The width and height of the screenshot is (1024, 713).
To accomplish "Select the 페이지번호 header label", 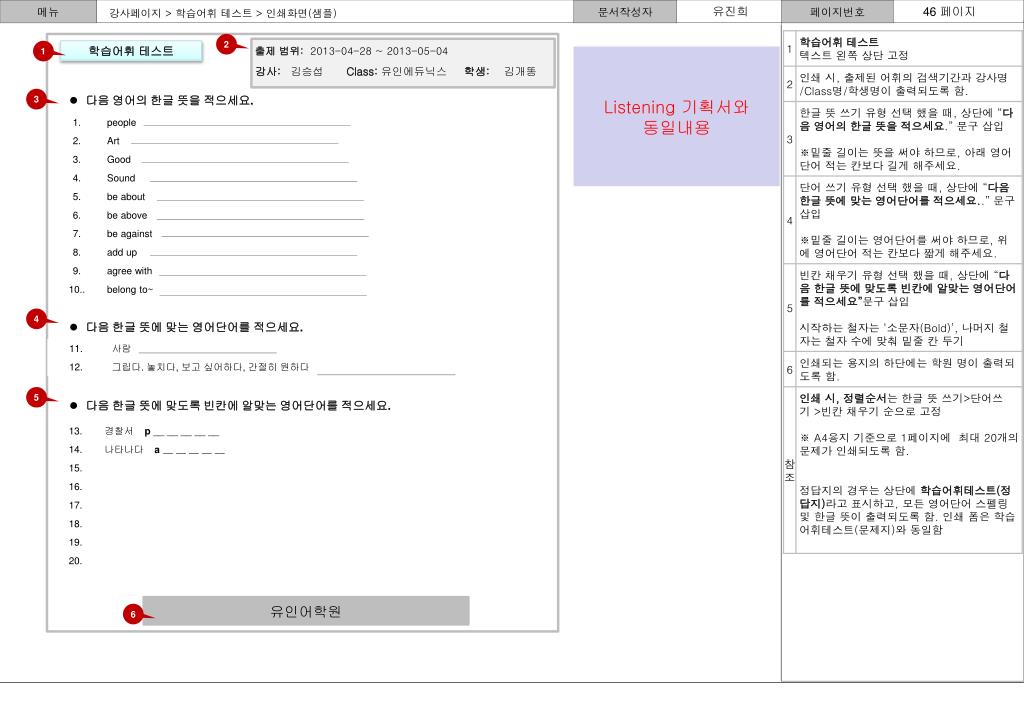I will (837, 12).
